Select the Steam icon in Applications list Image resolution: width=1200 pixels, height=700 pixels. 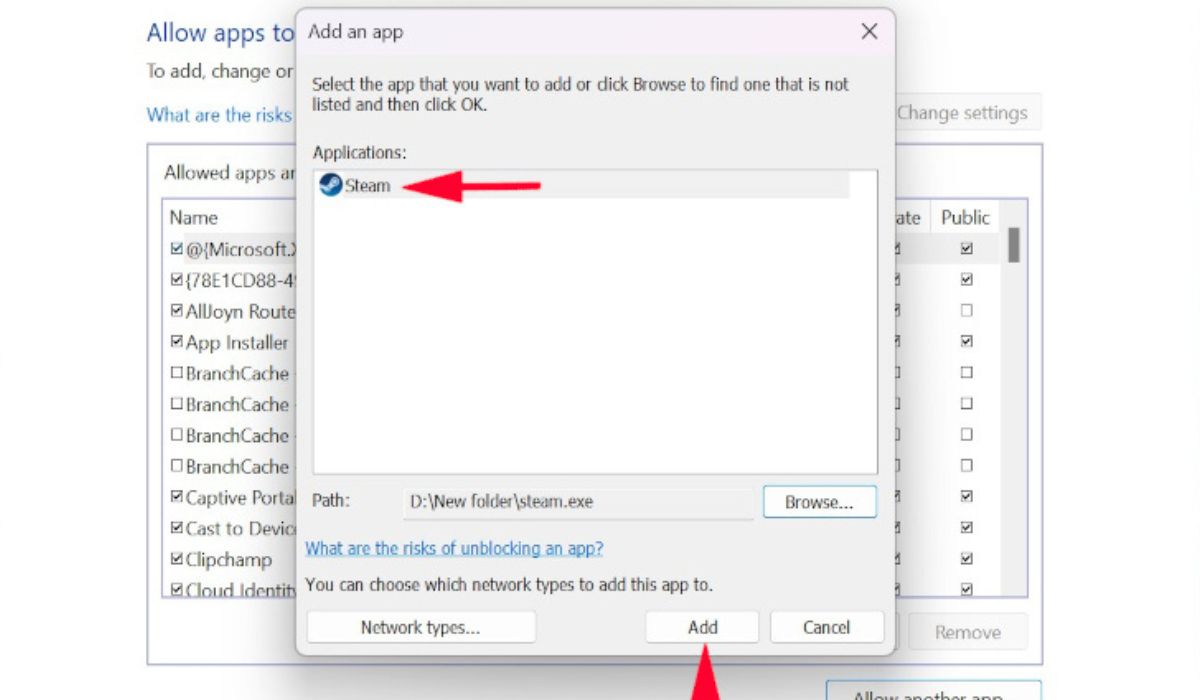pos(330,185)
